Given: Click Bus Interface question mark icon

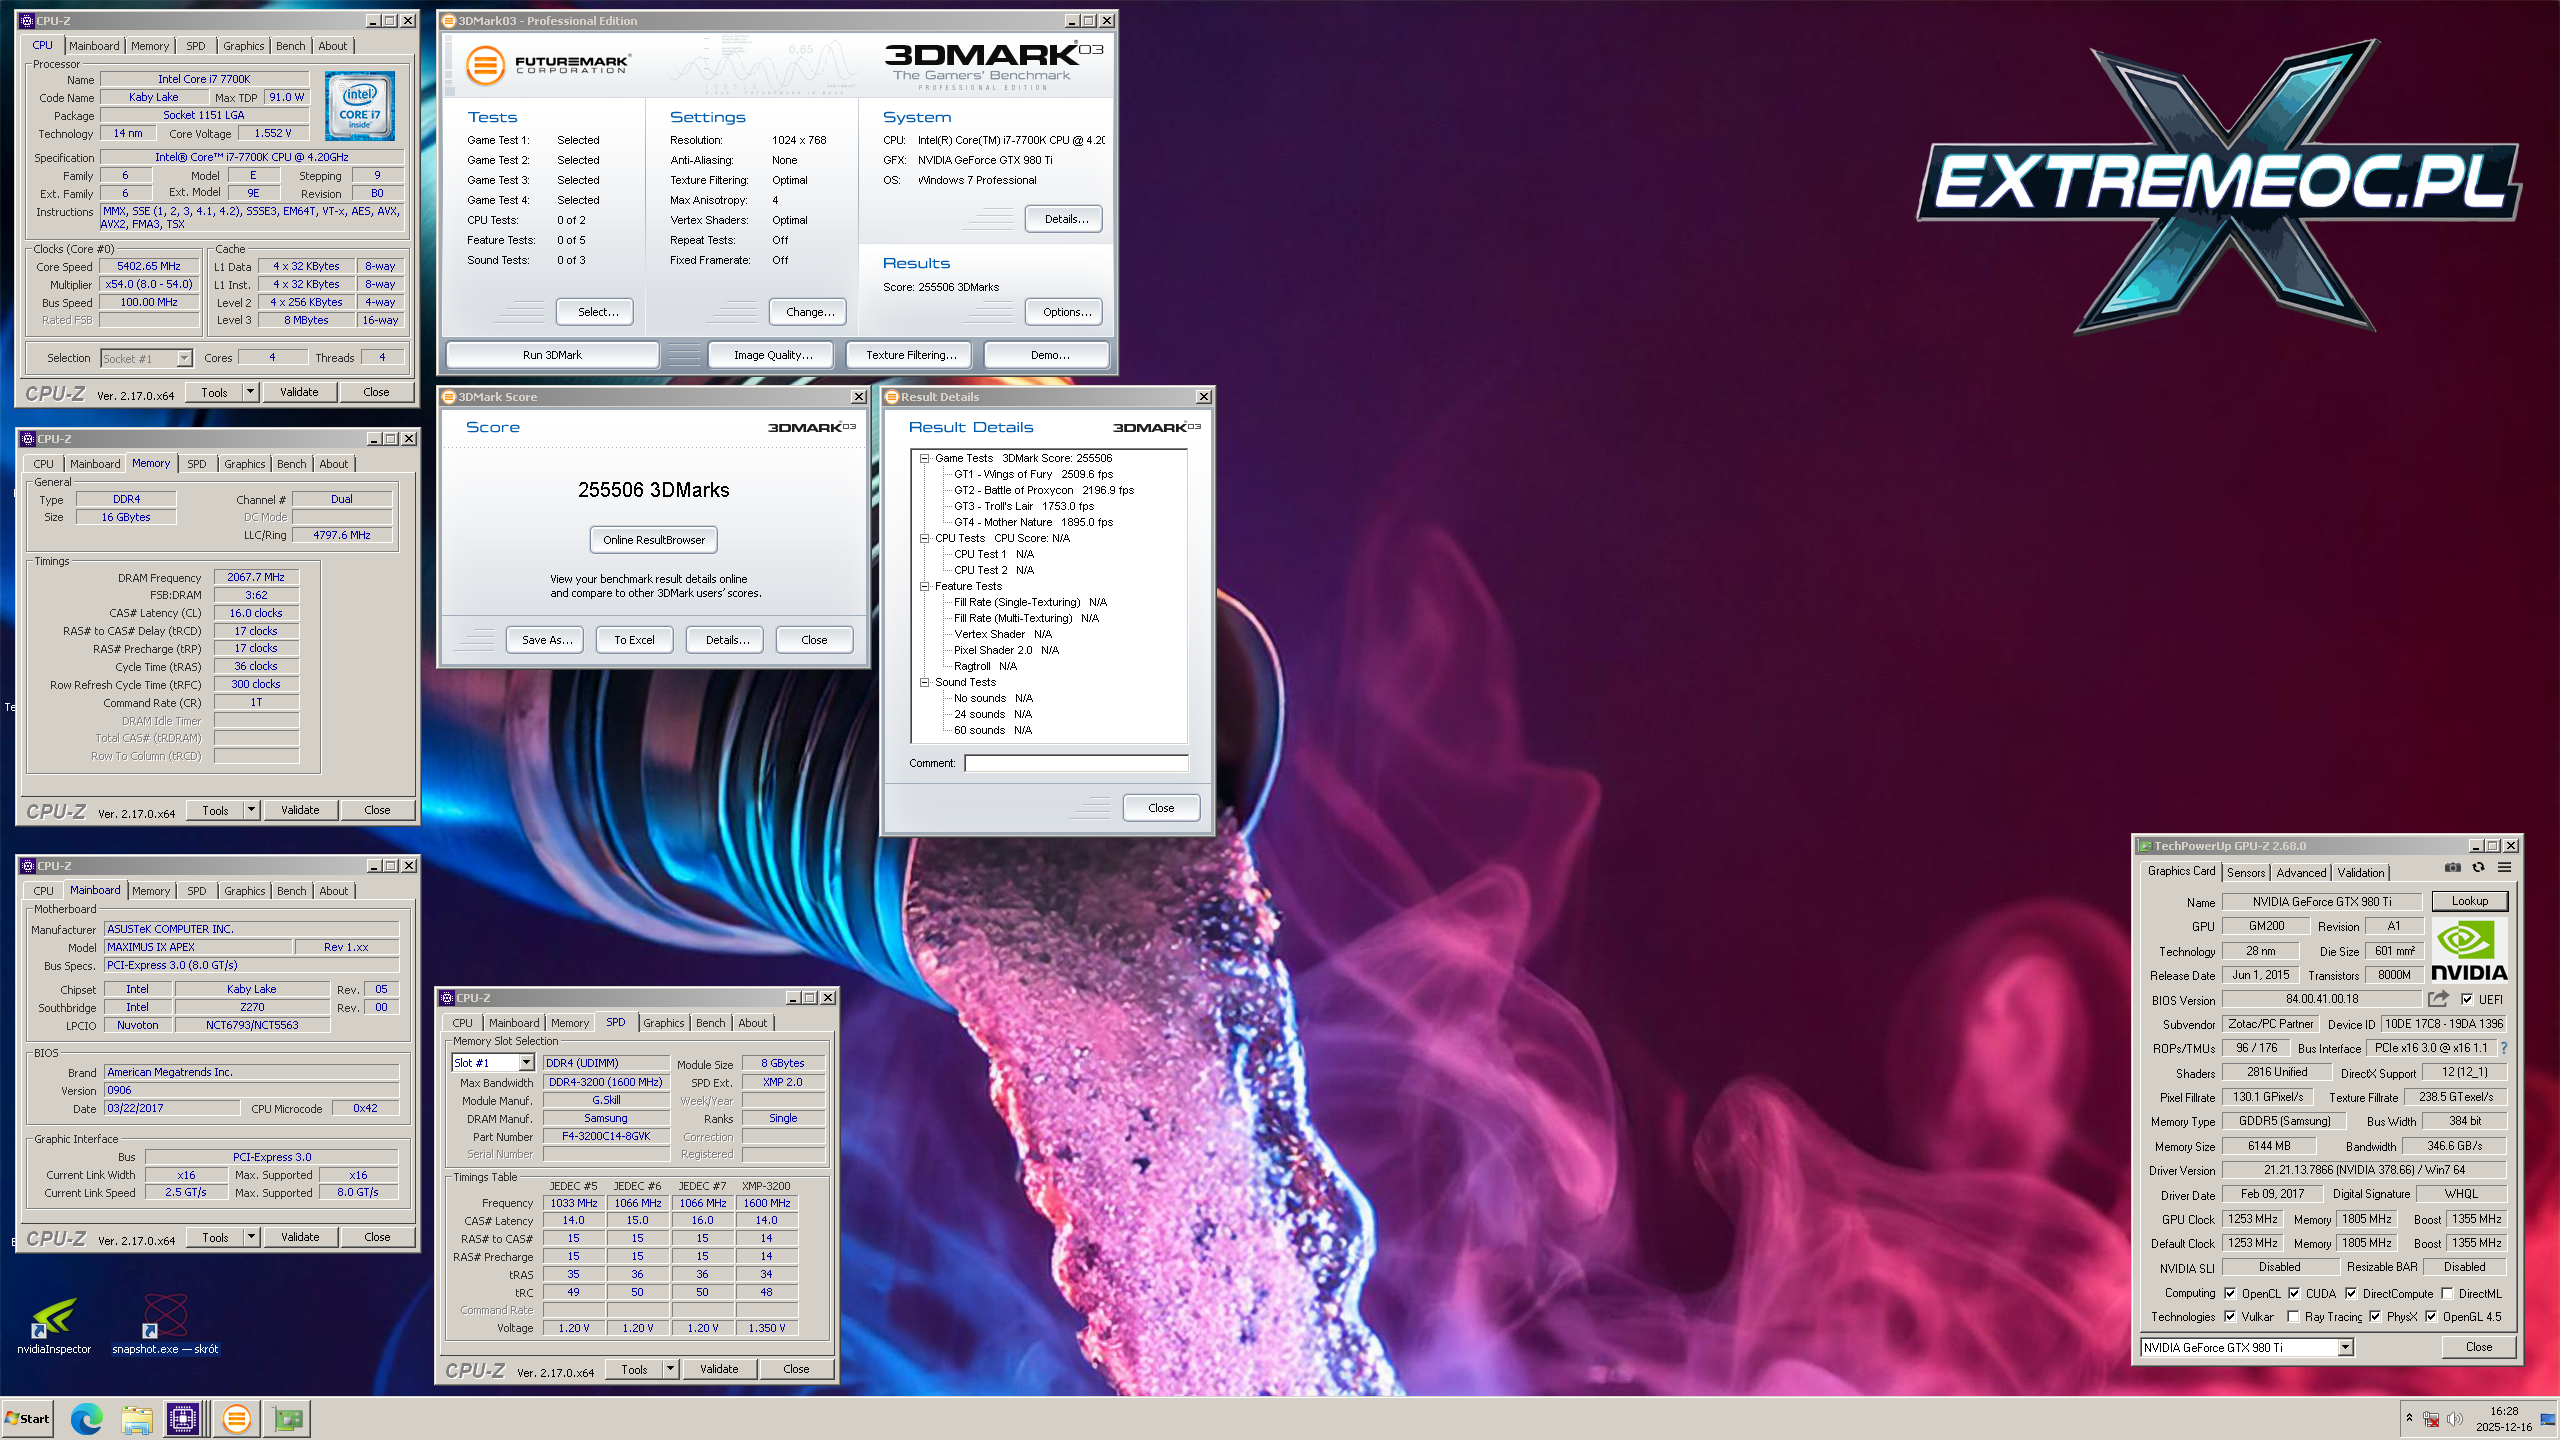Looking at the screenshot, I should [2504, 1048].
